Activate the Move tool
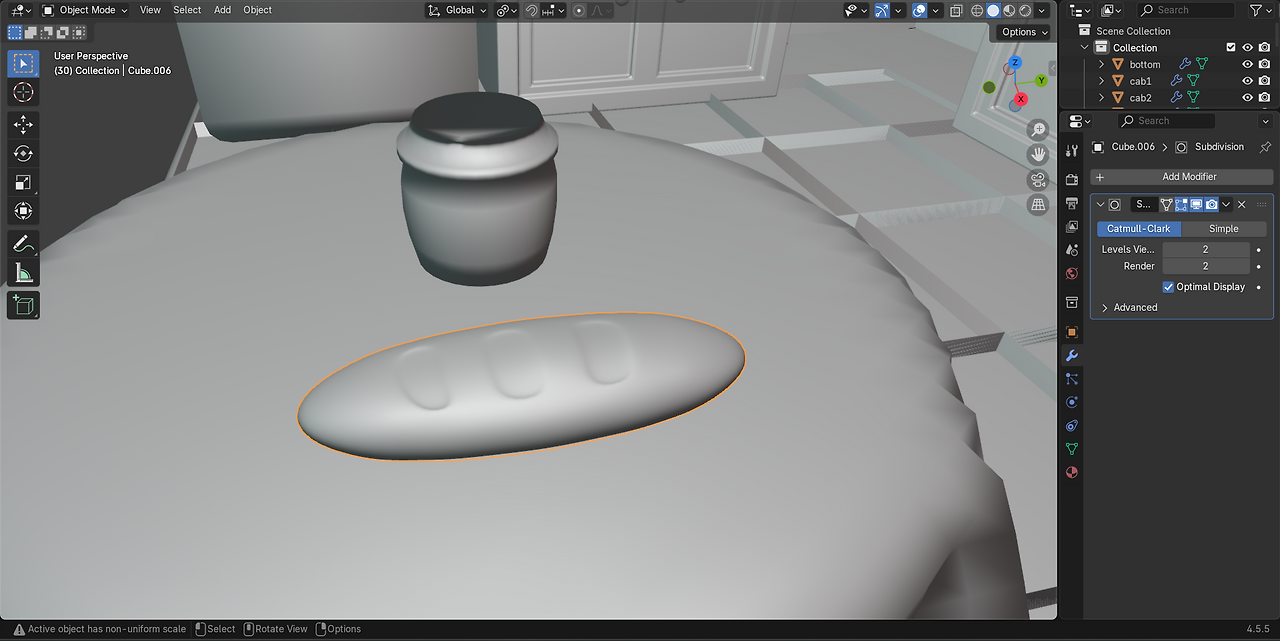Image resolution: width=1280 pixels, height=641 pixels. click(23, 125)
